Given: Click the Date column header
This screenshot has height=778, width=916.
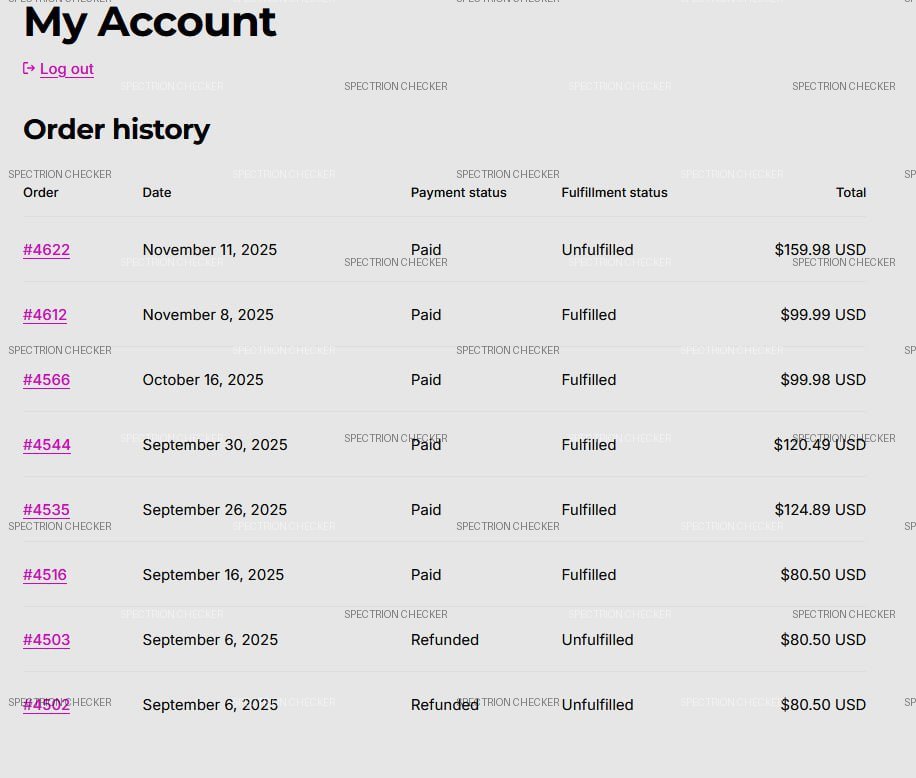Looking at the screenshot, I should point(157,192).
